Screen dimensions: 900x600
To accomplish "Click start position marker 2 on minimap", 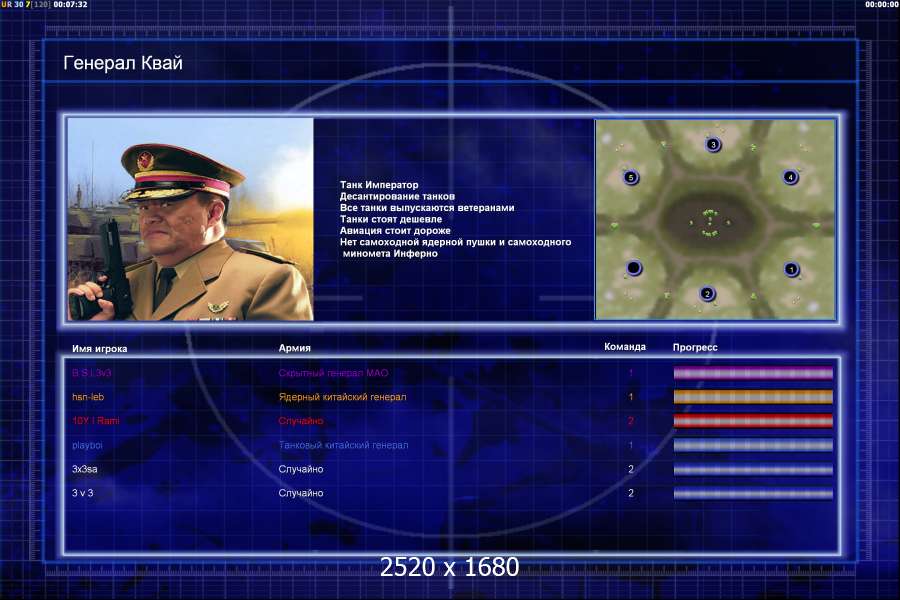I will (x=707, y=294).
